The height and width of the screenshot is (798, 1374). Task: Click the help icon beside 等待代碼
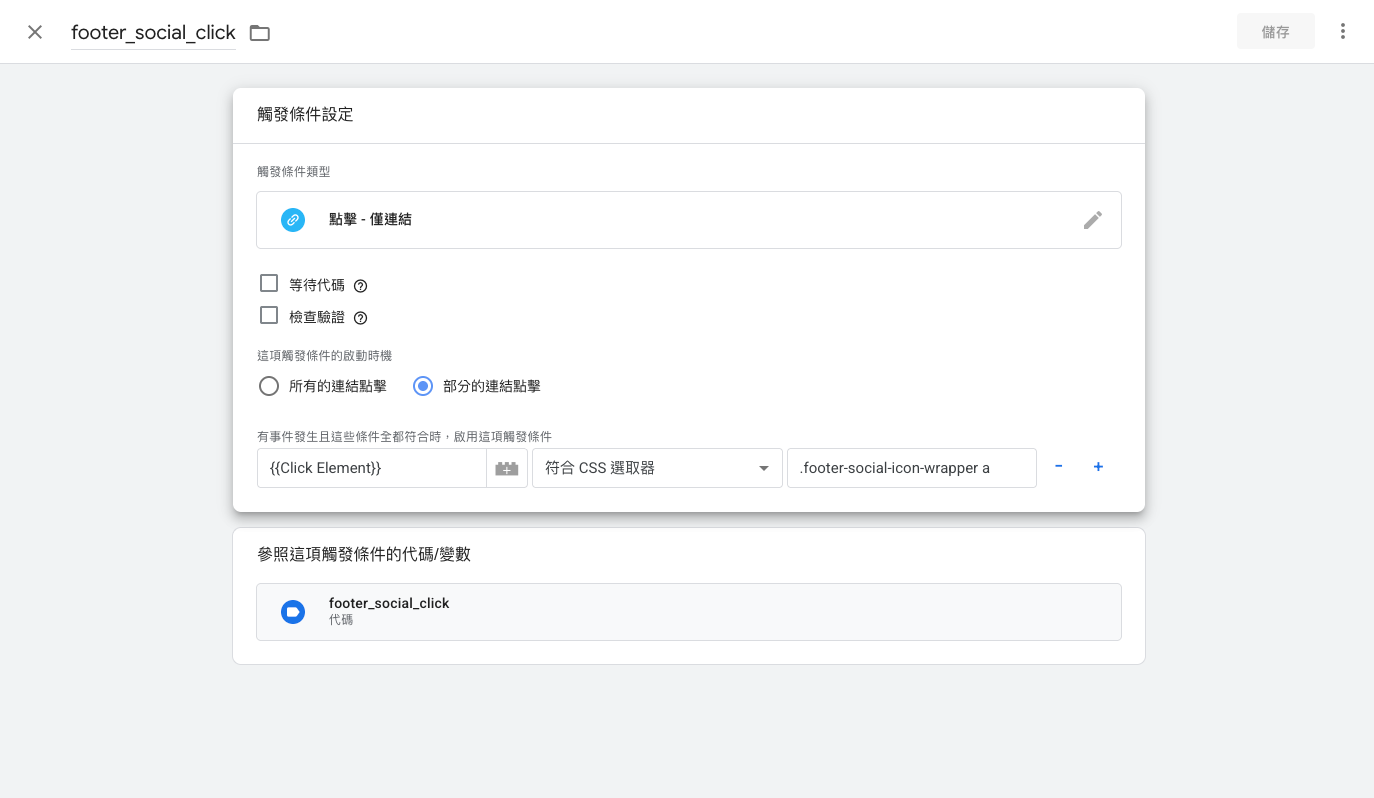[360, 285]
